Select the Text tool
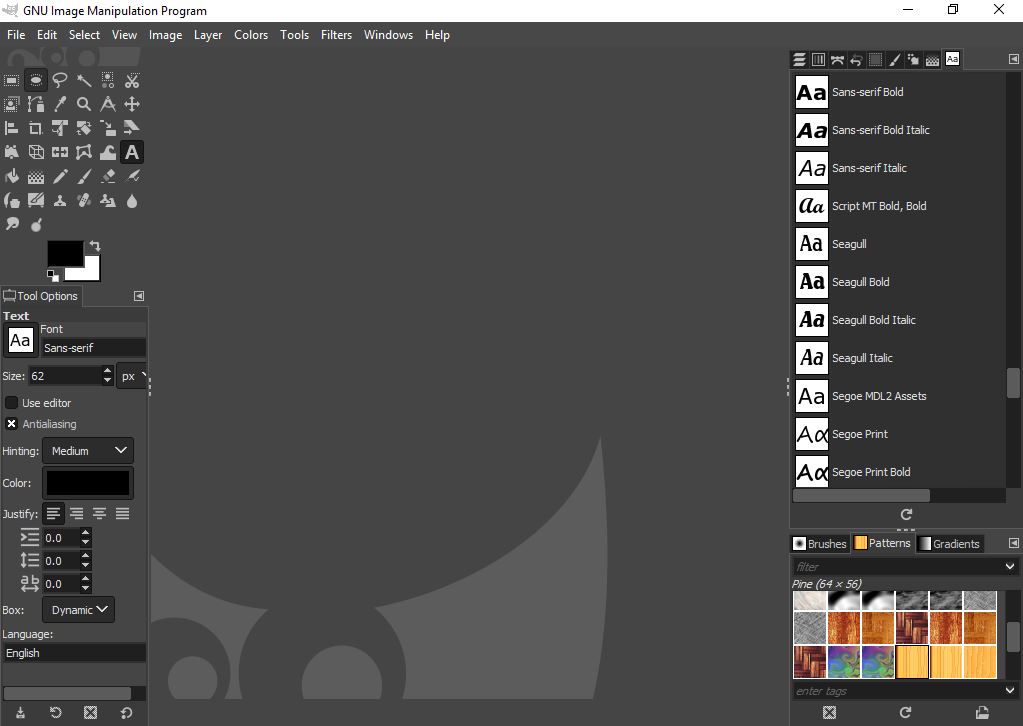This screenshot has width=1023, height=726. 132,153
